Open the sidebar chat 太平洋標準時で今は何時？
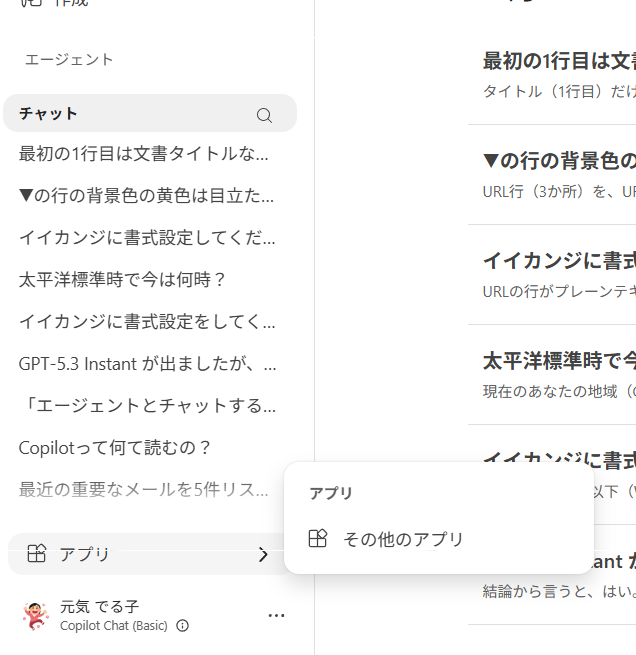The width and height of the screenshot is (636, 655). point(123,279)
